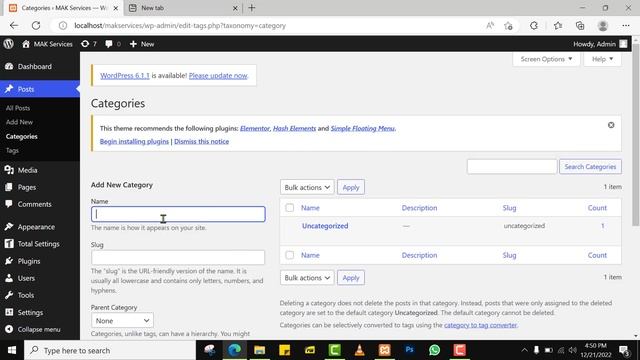Expand the Help panel
This screenshot has height=360, width=640.
coord(602,59)
